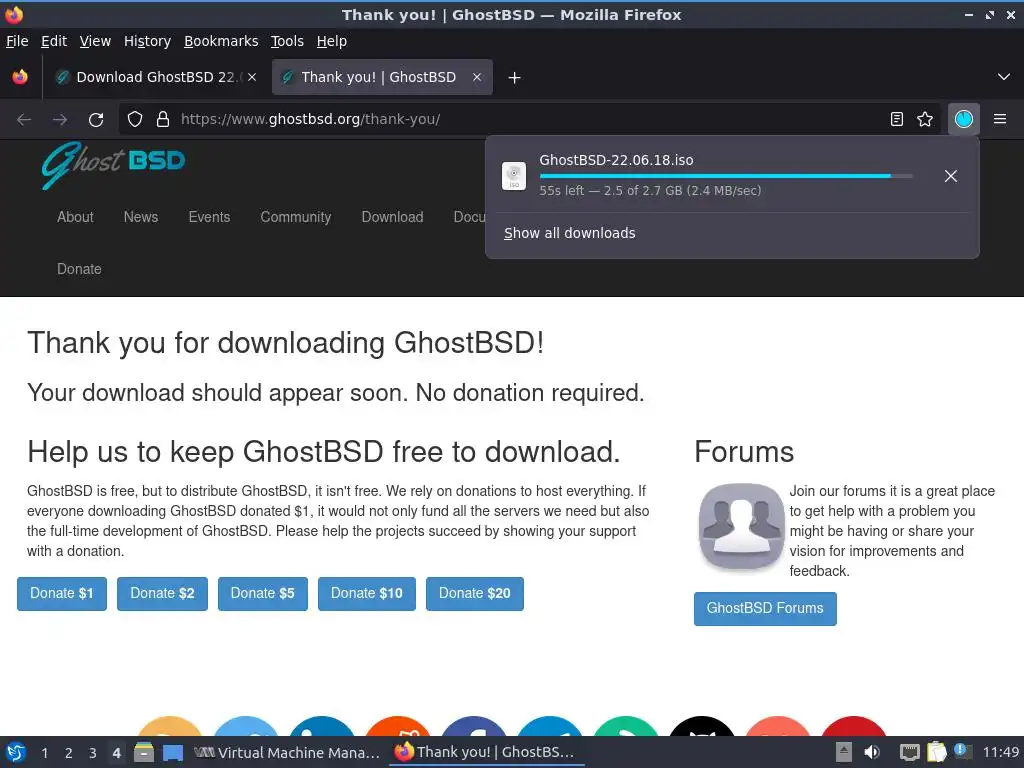Switch to workspace 3
1024x768 pixels.
coord(93,753)
